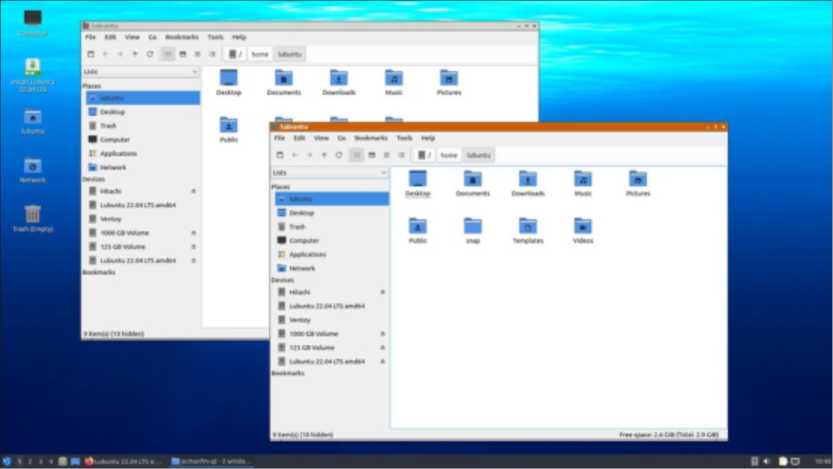833x469 pixels.
Task: Switch front window to compact view
Action: pos(387,155)
